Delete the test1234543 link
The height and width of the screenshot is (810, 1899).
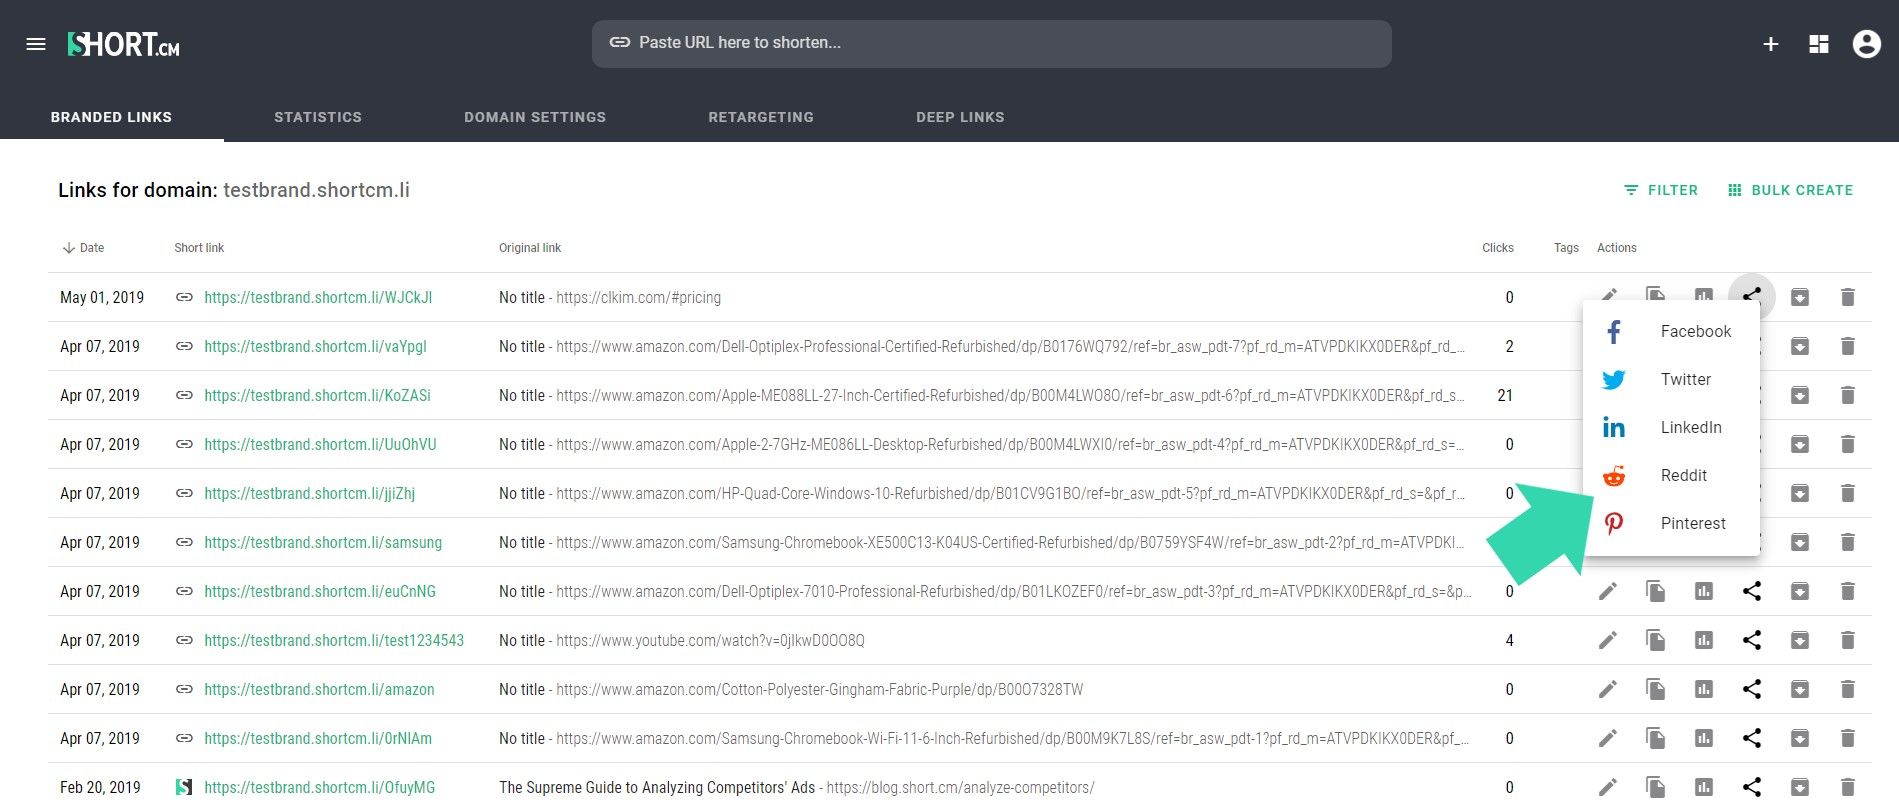1848,640
